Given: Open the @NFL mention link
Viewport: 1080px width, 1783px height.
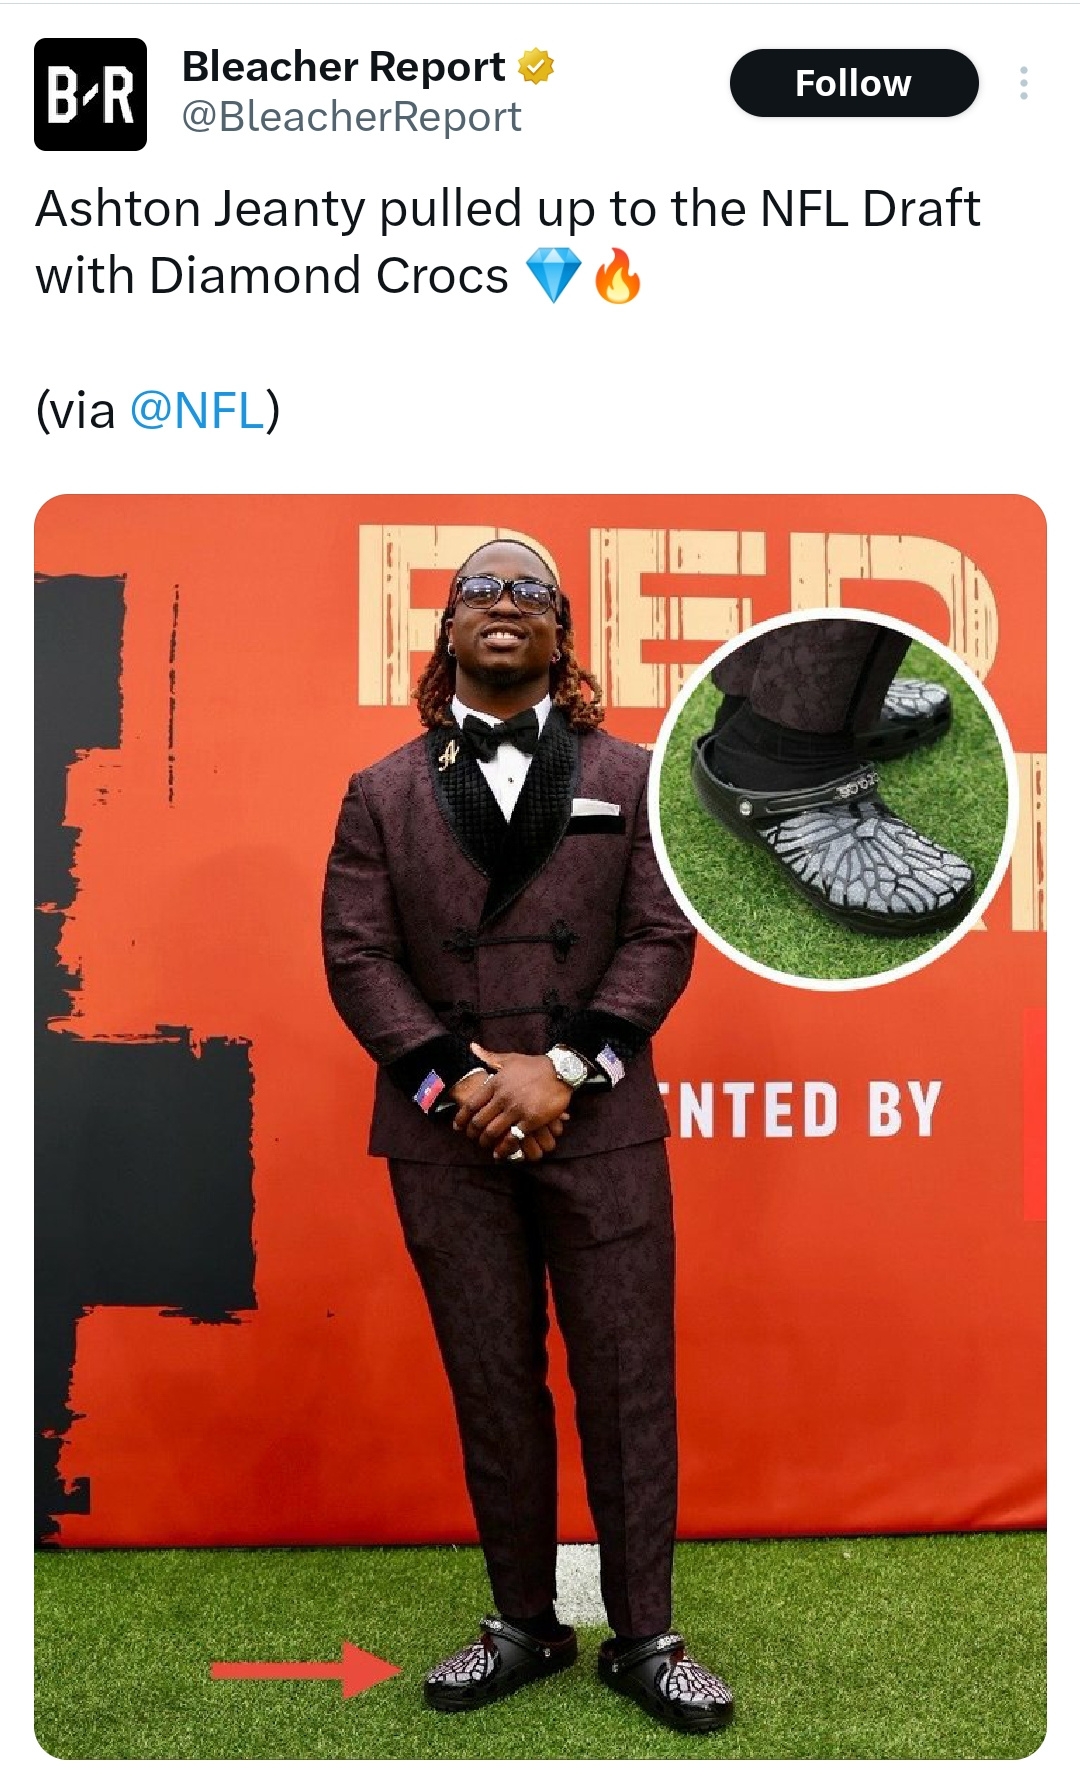Looking at the screenshot, I should pyautogui.click(x=198, y=409).
